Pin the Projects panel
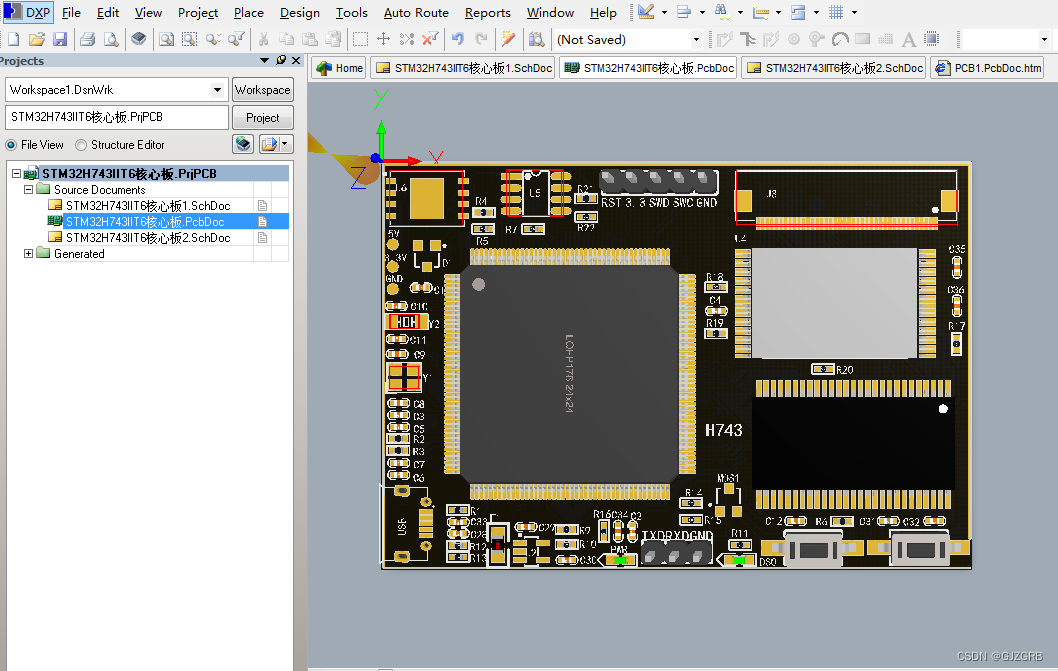The image size is (1058, 671). click(x=282, y=60)
